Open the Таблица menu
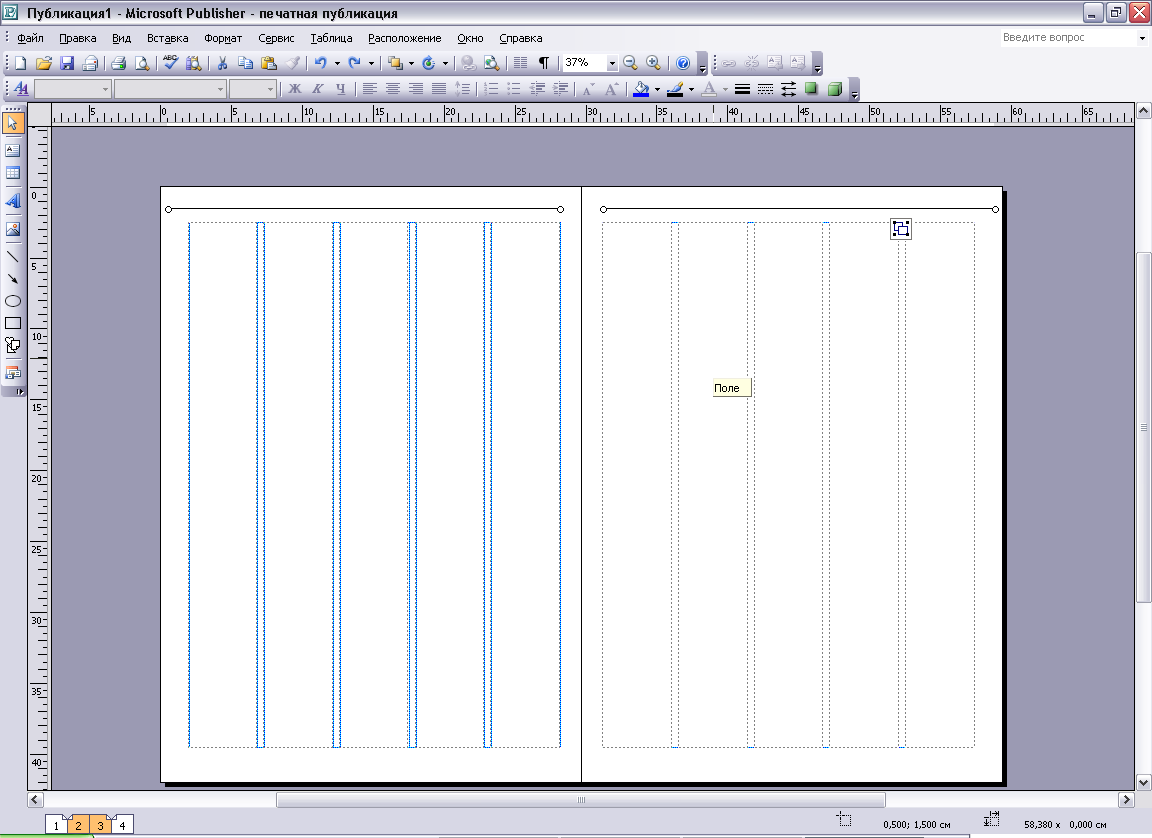The width and height of the screenshot is (1152, 838). tap(331, 38)
